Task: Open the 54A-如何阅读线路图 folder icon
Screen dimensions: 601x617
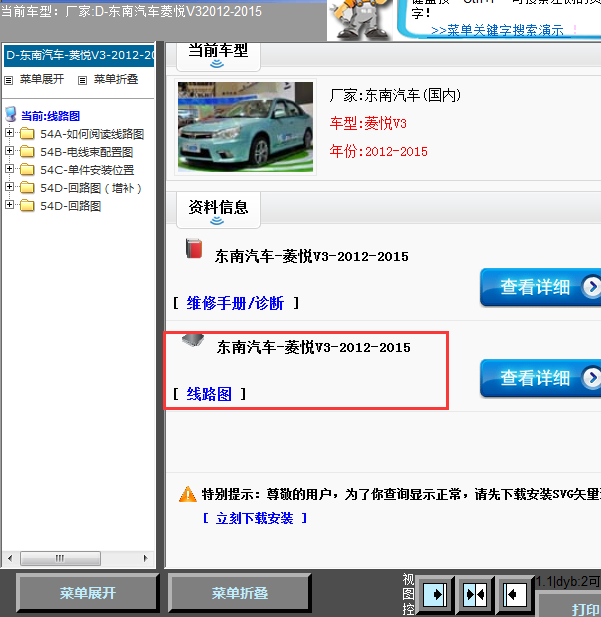Action: coord(27,134)
